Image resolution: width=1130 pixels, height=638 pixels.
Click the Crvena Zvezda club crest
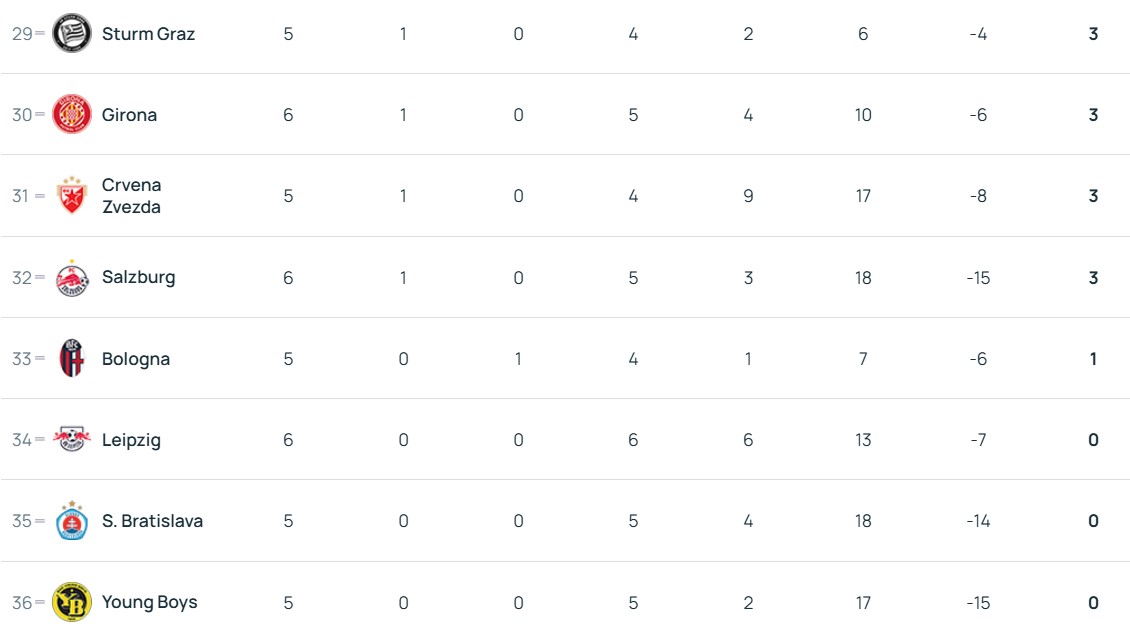[x=72, y=196]
